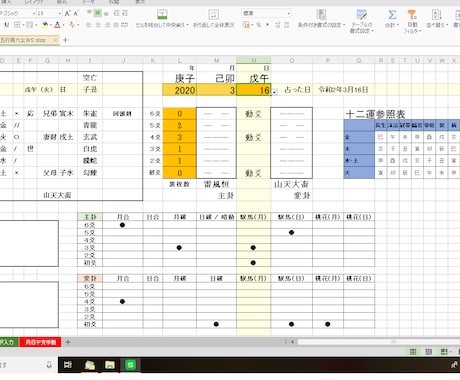Select the day cell containing 16

tap(254, 90)
